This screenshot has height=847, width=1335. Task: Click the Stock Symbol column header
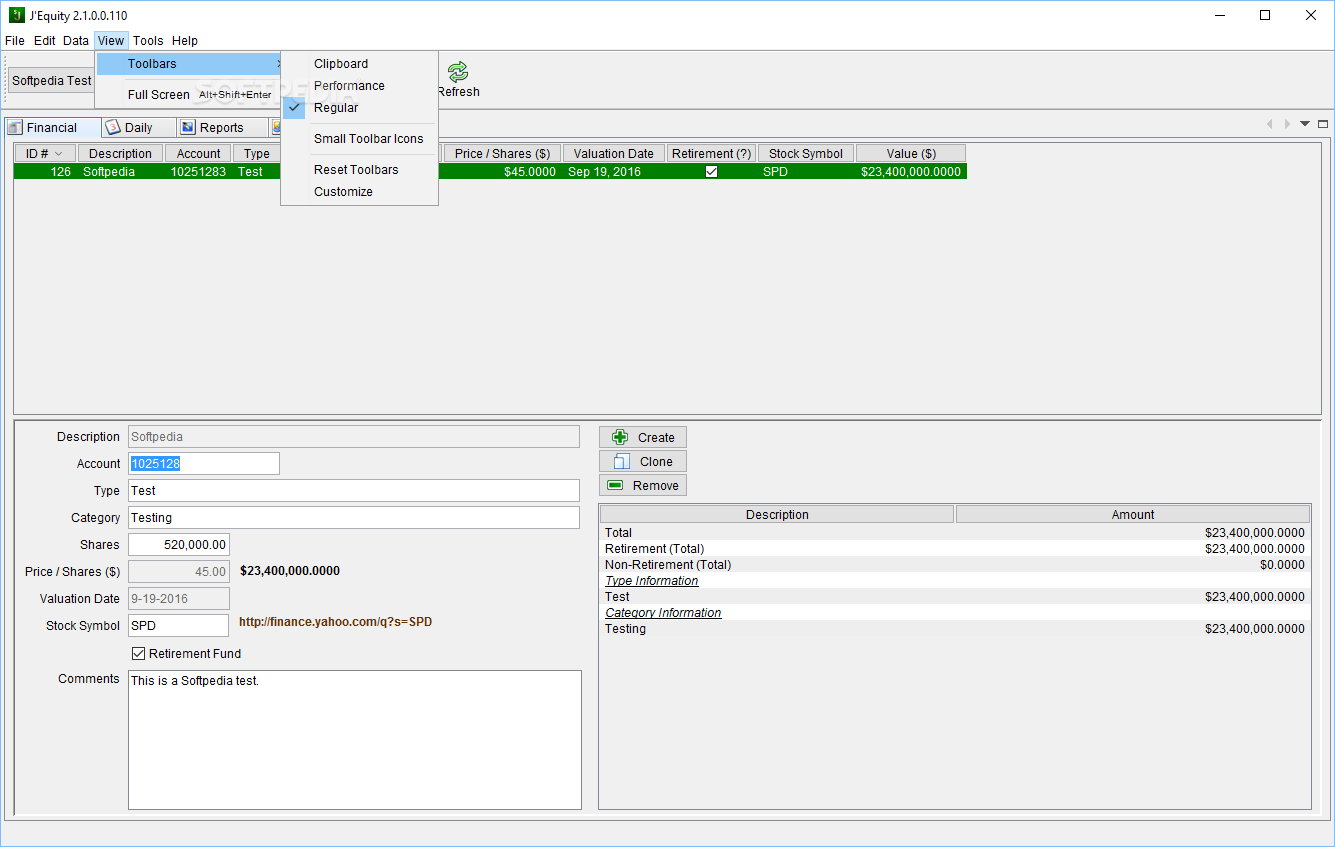point(806,153)
